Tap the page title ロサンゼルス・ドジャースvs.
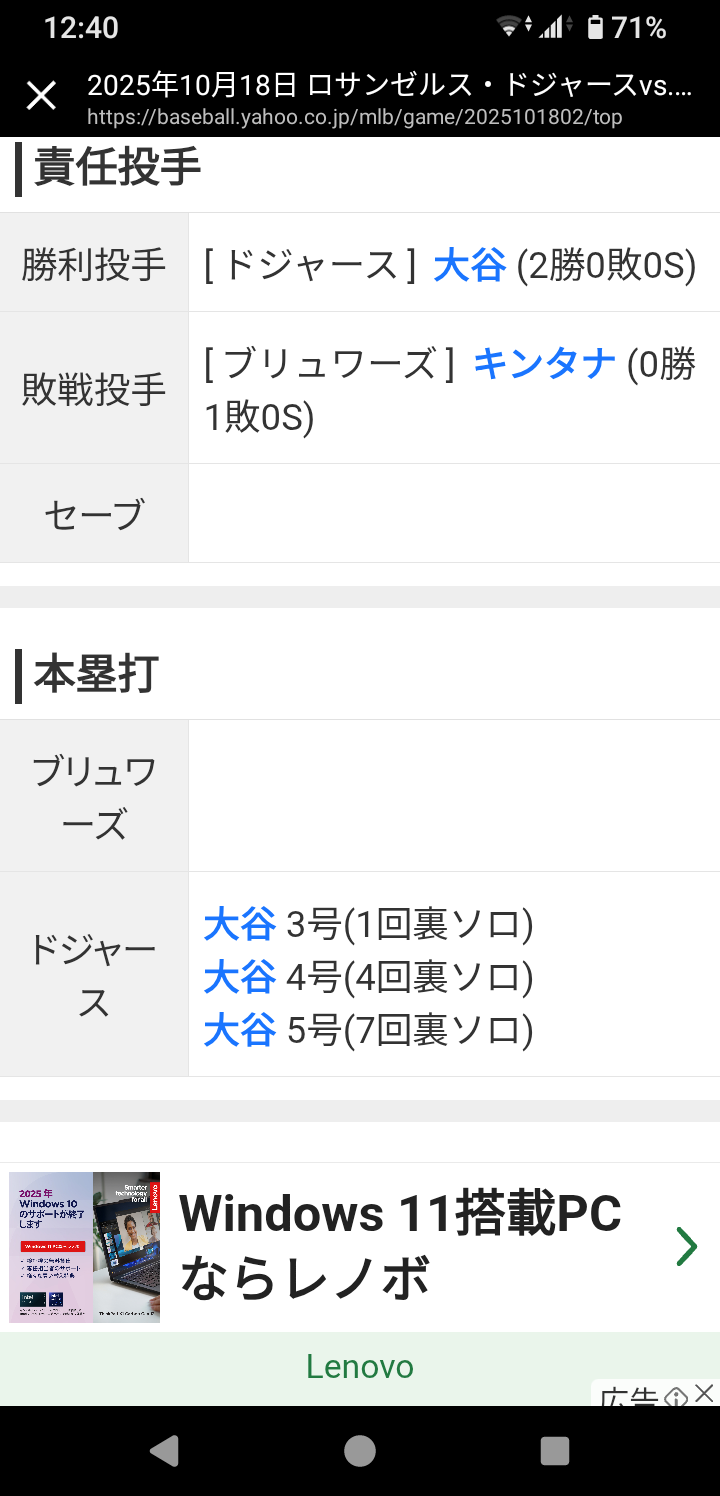The image size is (720, 1496). coord(390,85)
